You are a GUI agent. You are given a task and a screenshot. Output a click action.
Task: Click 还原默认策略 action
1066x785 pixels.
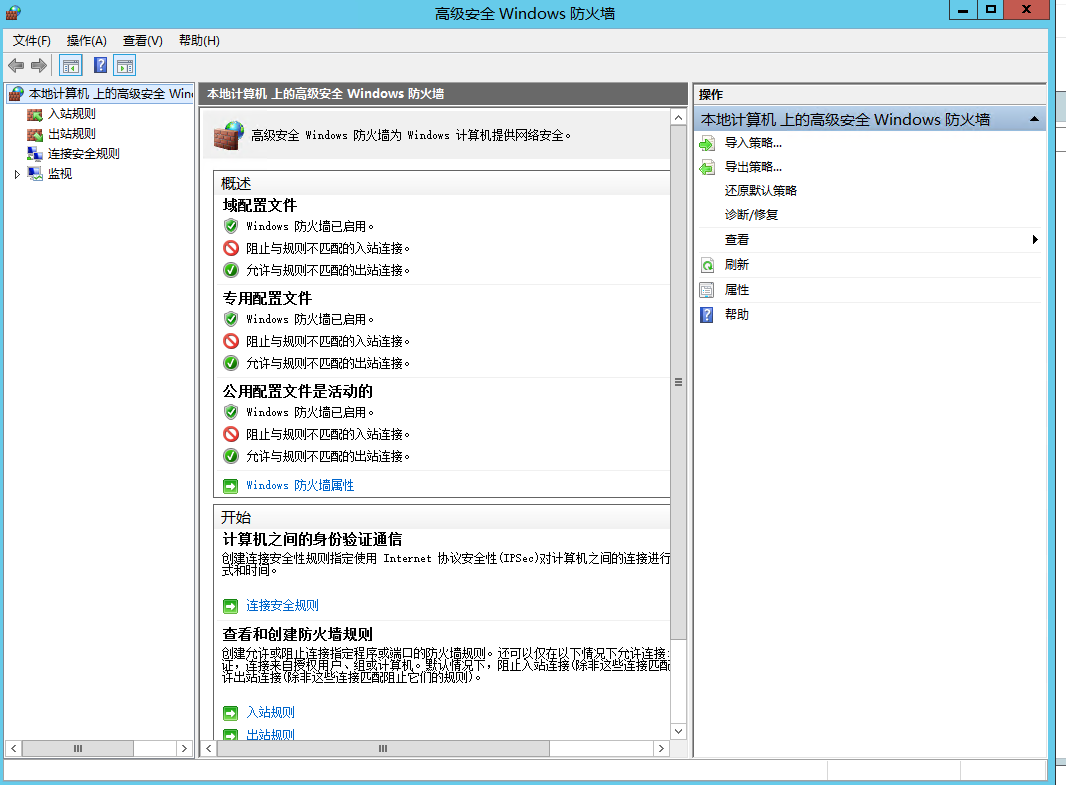coord(760,190)
